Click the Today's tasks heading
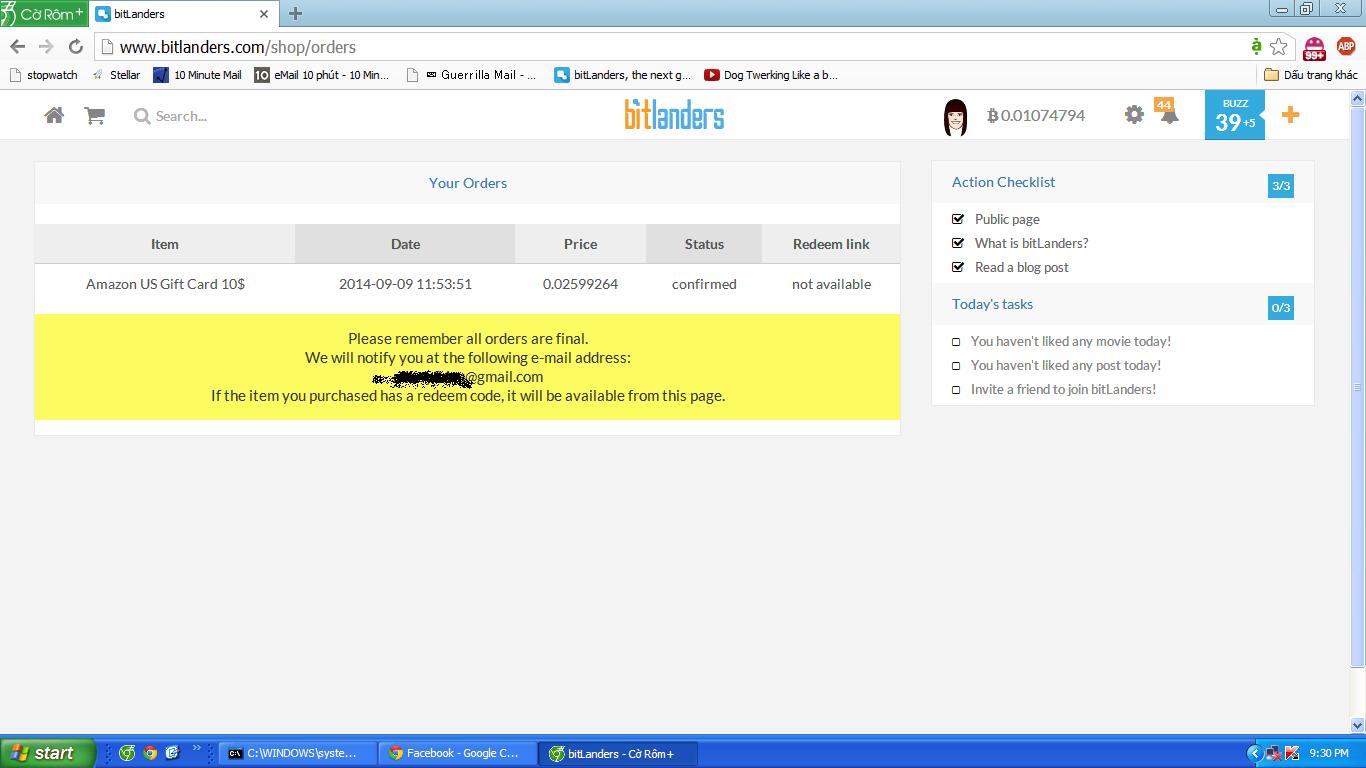1366x768 pixels. (x=992, y=304)
